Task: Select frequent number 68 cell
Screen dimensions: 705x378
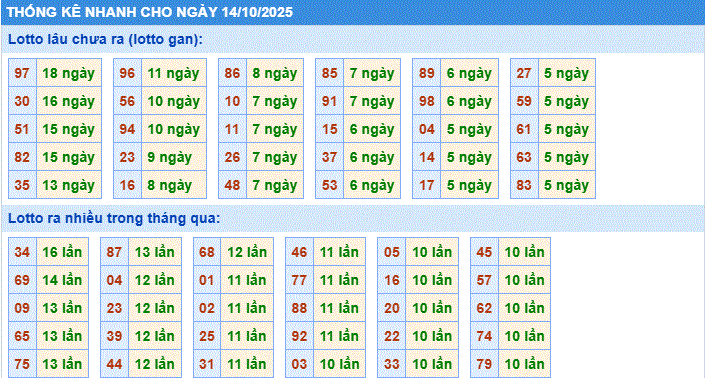Action: (207, 252)
